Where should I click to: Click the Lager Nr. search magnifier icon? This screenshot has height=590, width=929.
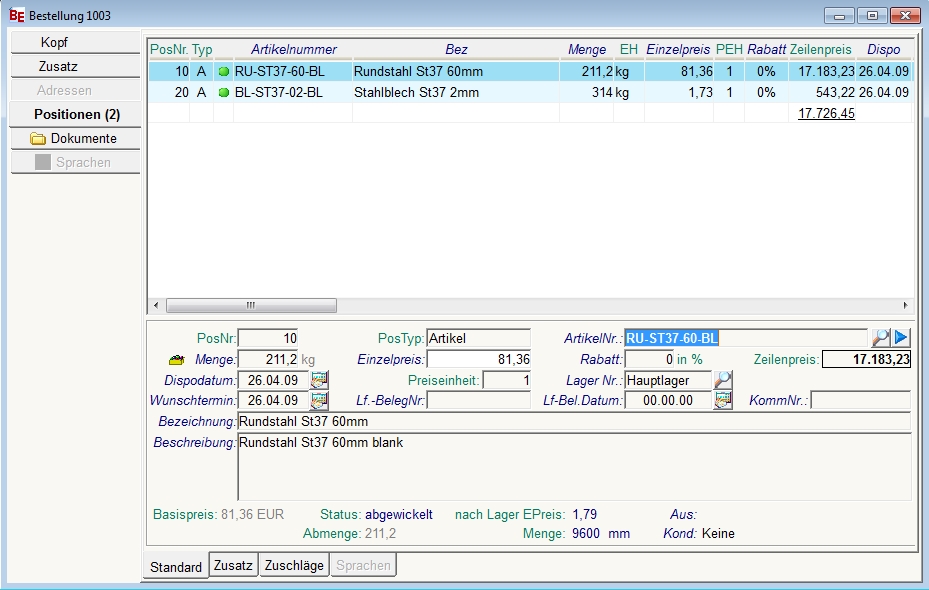coord(723,380)
